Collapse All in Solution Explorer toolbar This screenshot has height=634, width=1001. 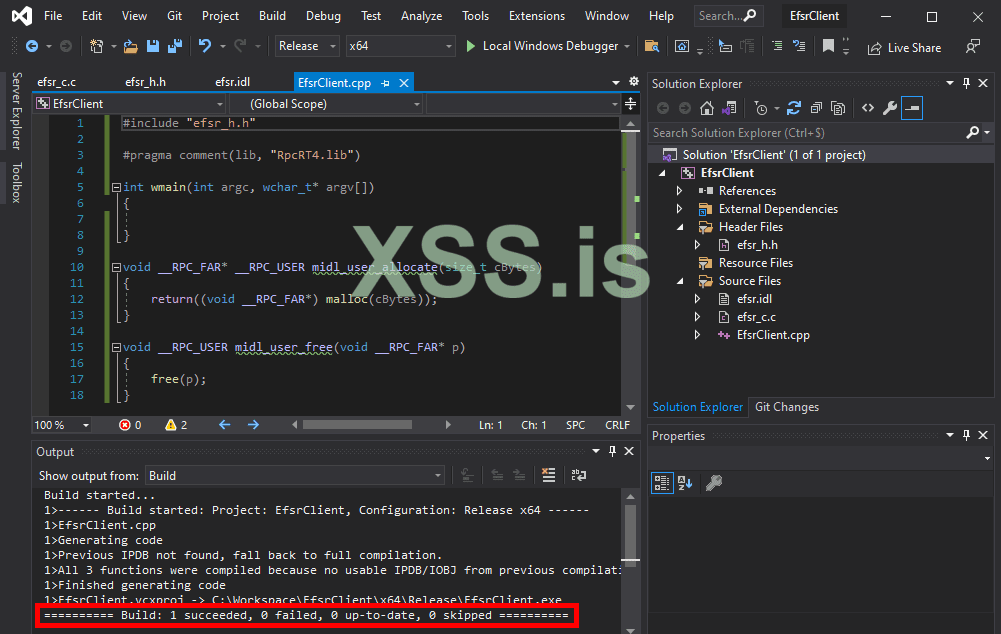pos(817,108)
